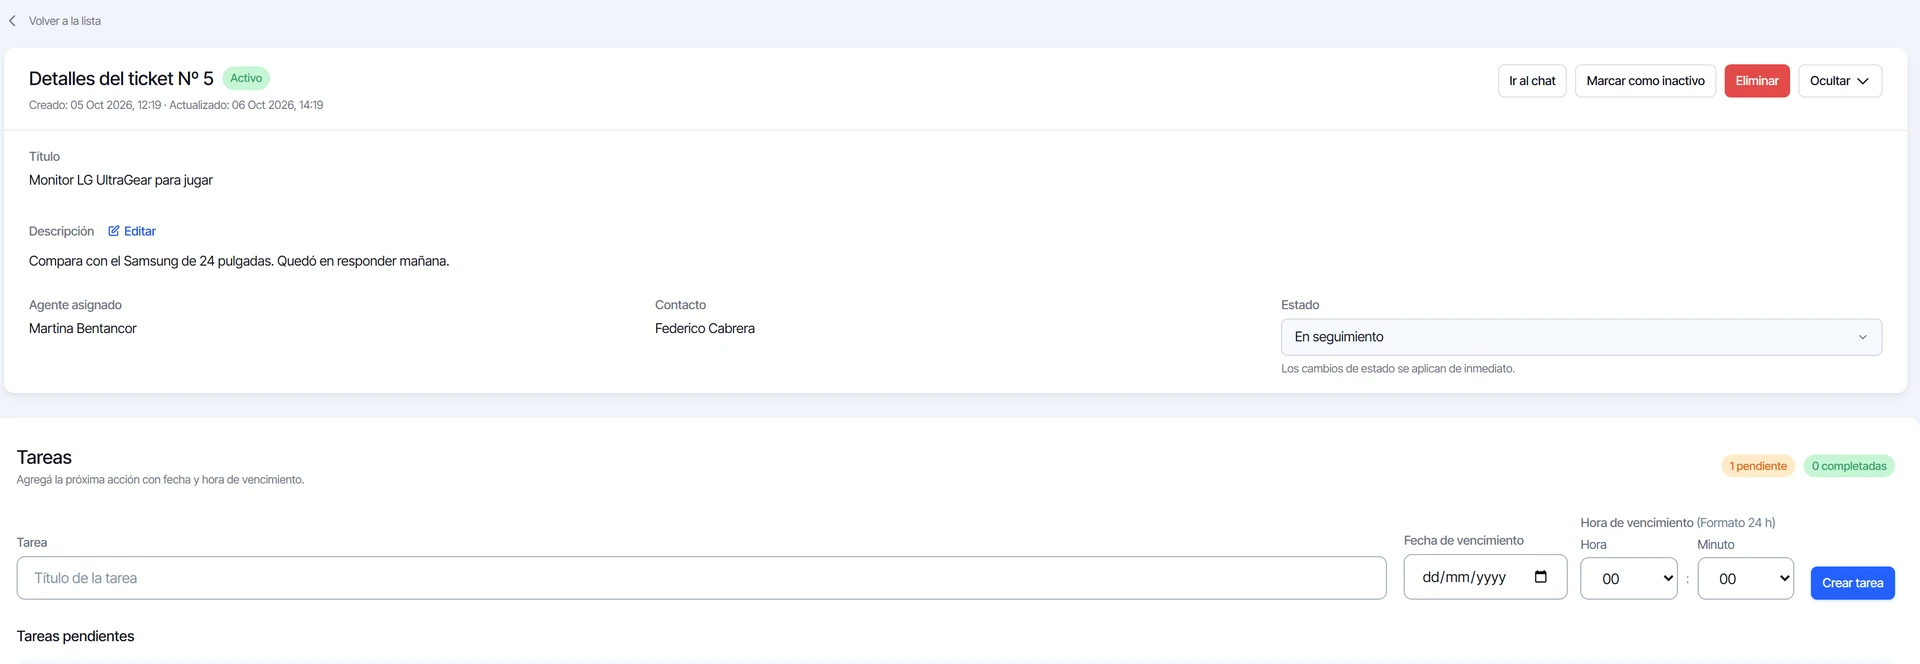The width and height of the screenshot is (1920, 664).
Task: Click the contact name 'Federico Cabrera'
Action: pos(705,328)
